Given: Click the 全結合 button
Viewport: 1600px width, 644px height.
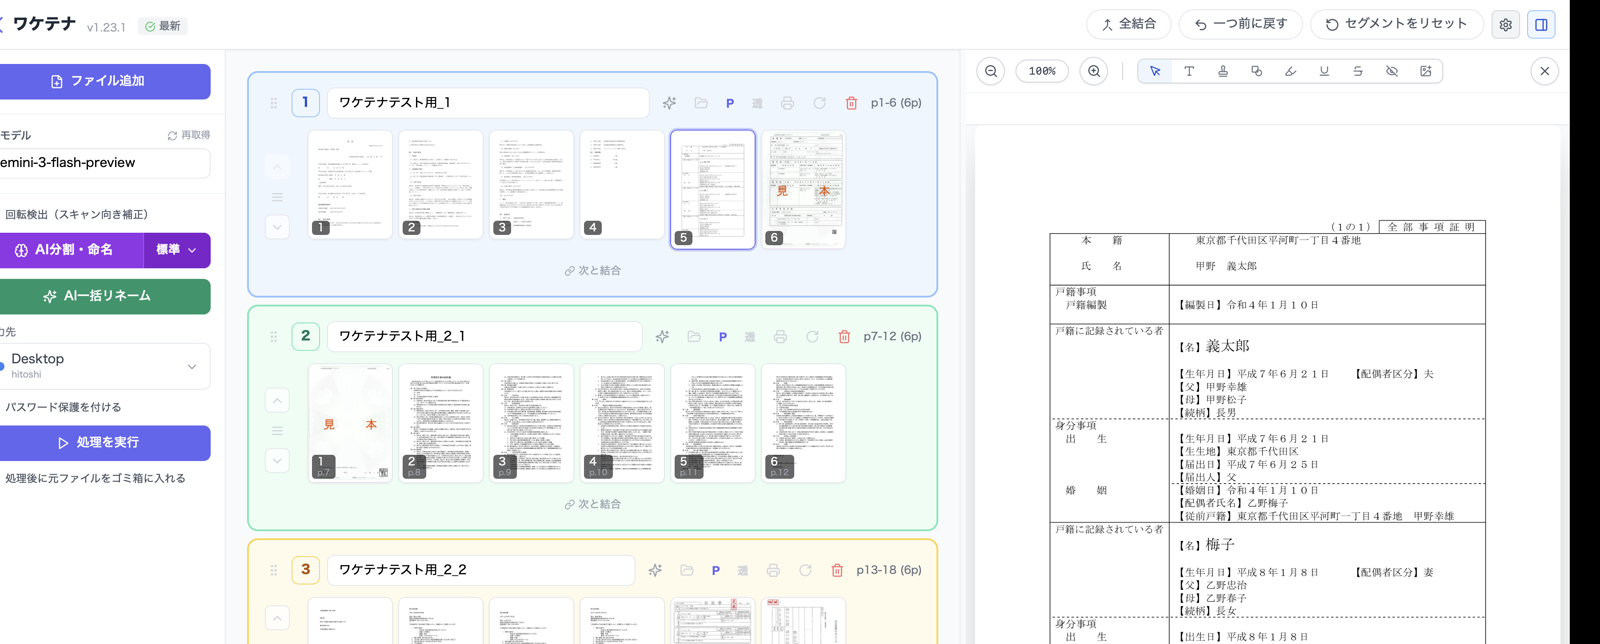Looking at the screenshot, I should (x=1129, y=24).
